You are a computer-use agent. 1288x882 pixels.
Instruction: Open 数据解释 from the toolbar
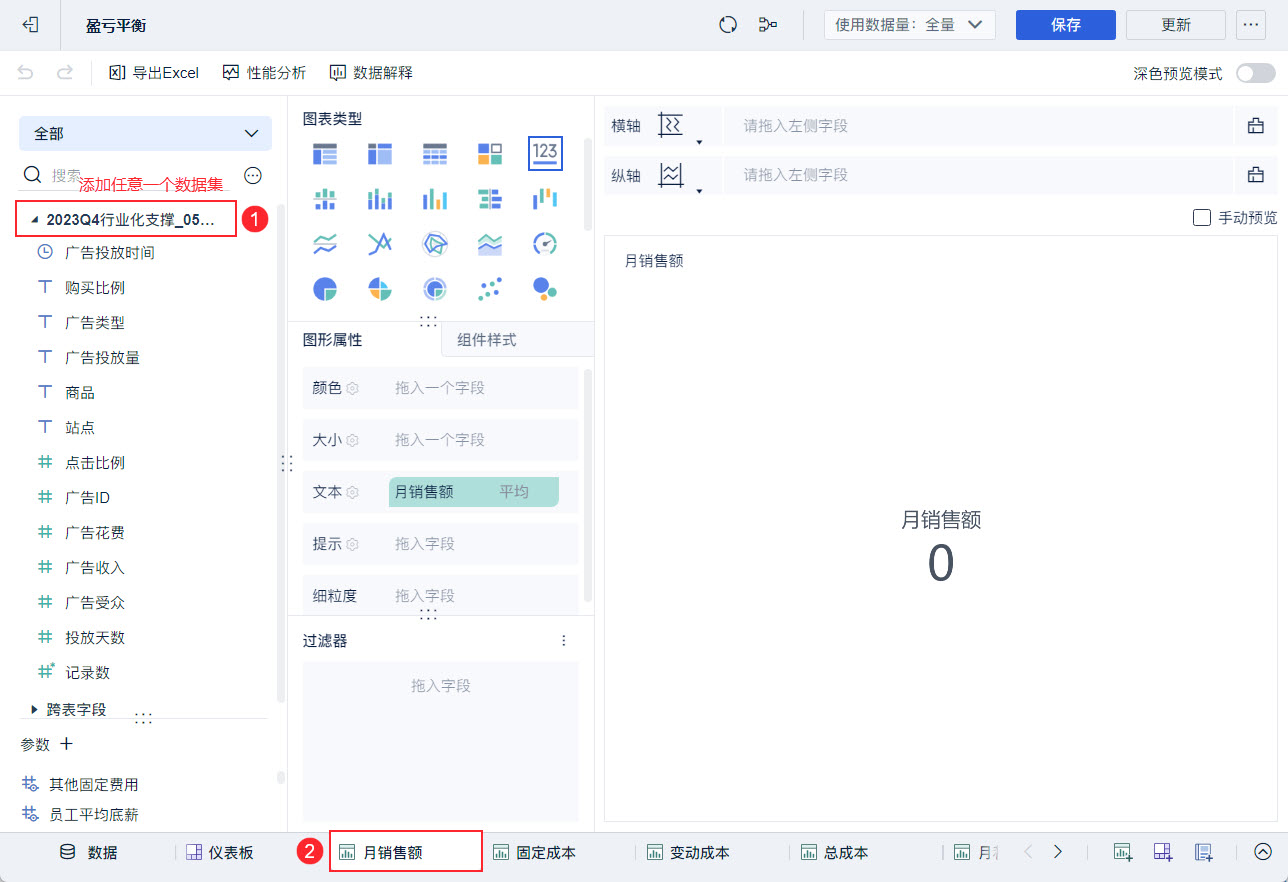coord(371,73)
